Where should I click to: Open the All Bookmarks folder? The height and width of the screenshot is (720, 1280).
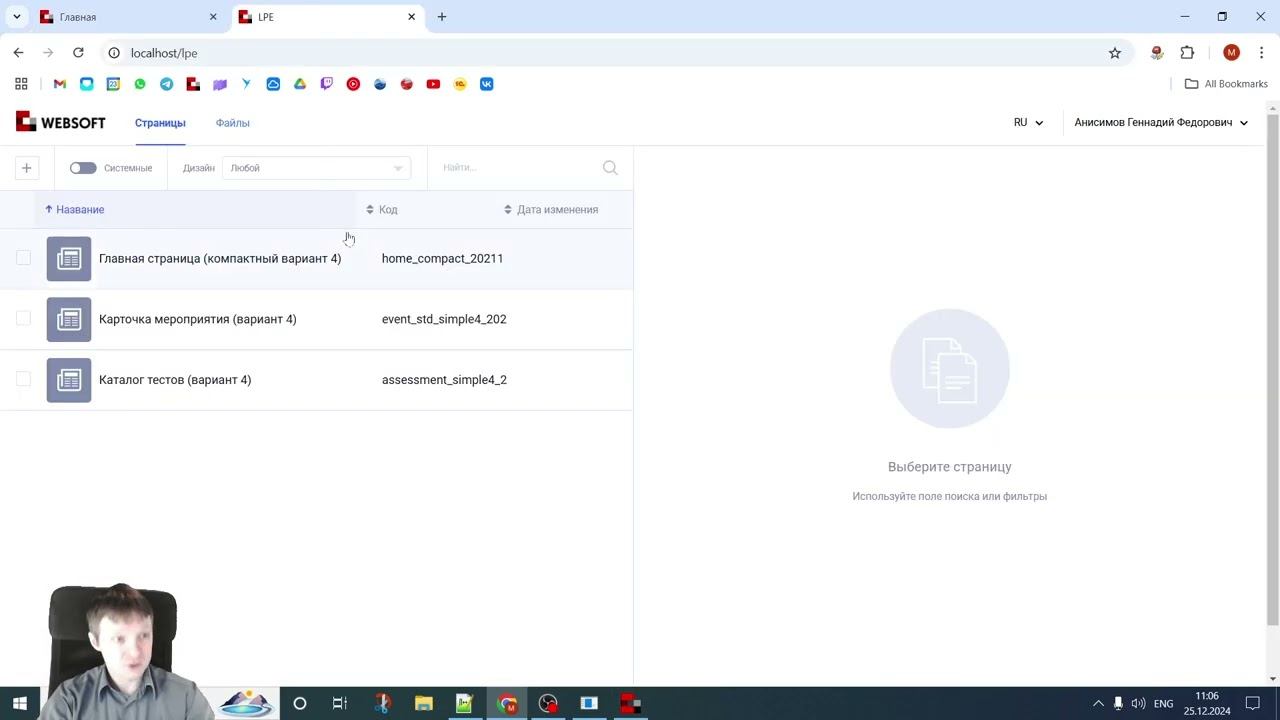[1226, 84]
